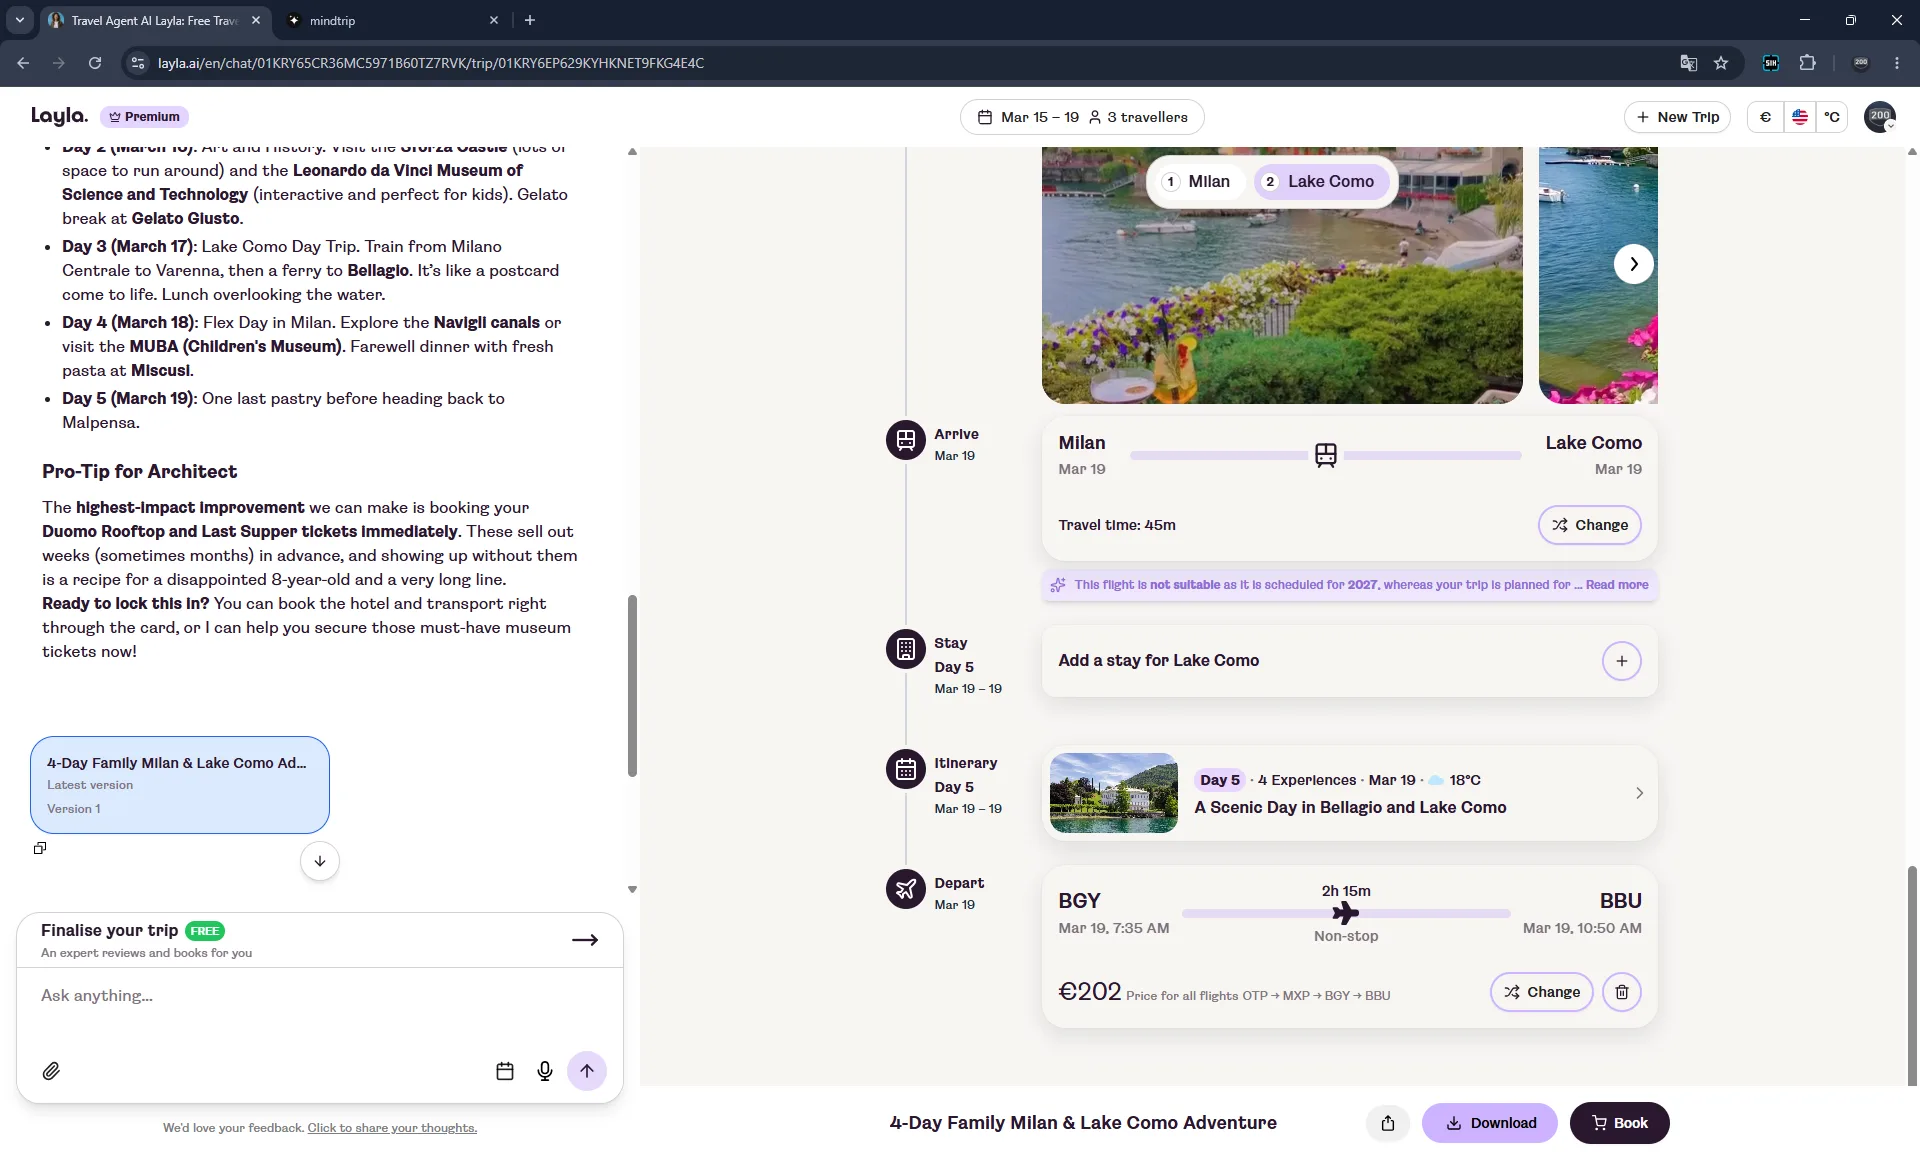The height and width of the screenshot is (1152, 1920).
Task: Type in the Ask anything field
Action: pos(320,996)
